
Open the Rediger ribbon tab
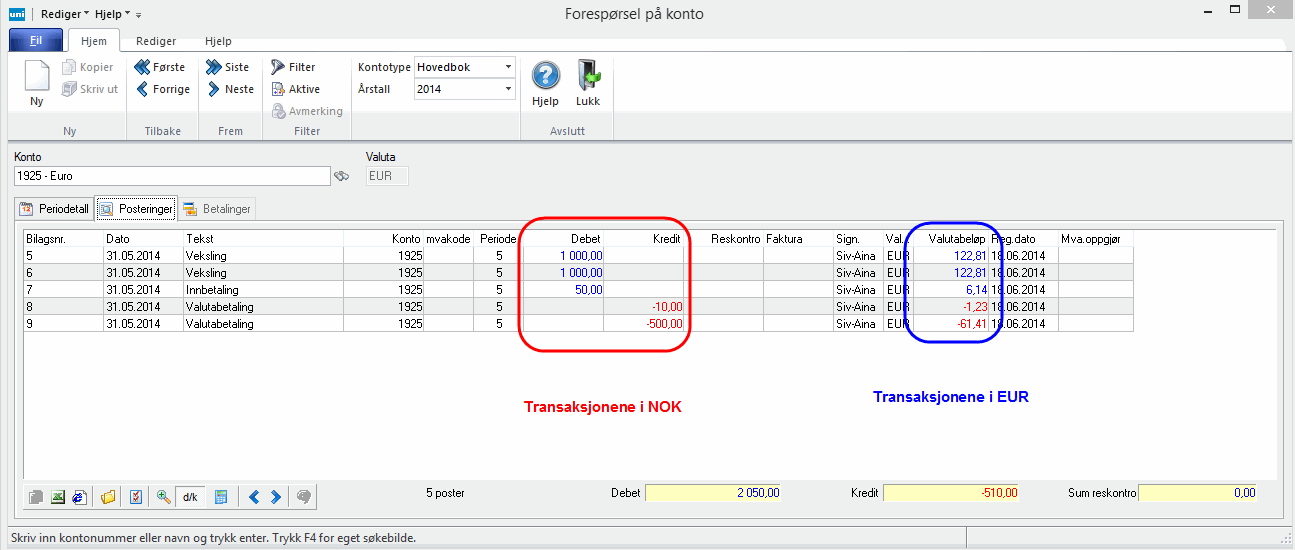click(x=156, y=41)
